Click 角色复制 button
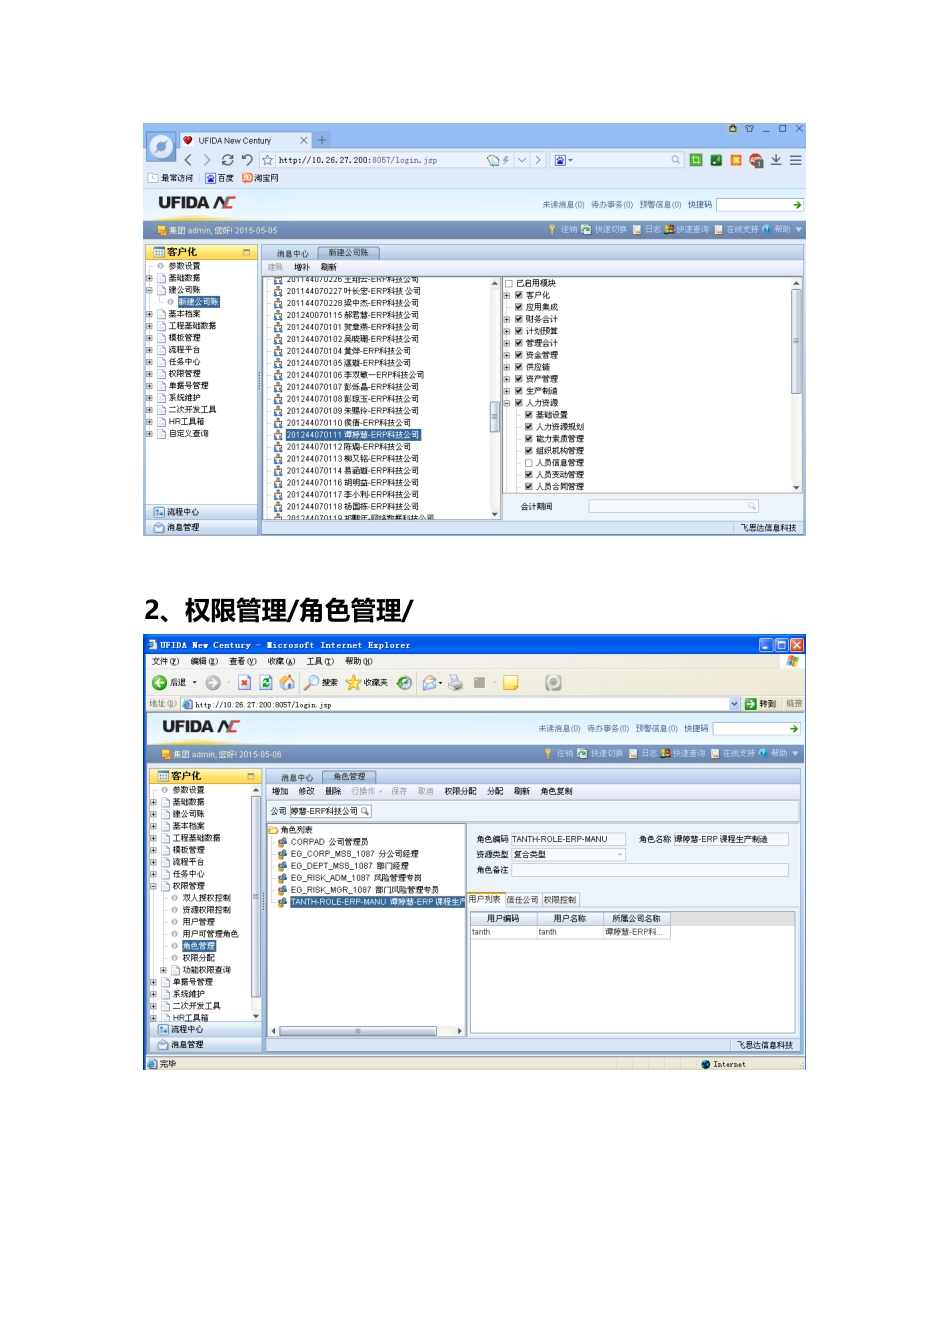Image resolution: width=950 pixels, height=1344 pixels. 557,791
